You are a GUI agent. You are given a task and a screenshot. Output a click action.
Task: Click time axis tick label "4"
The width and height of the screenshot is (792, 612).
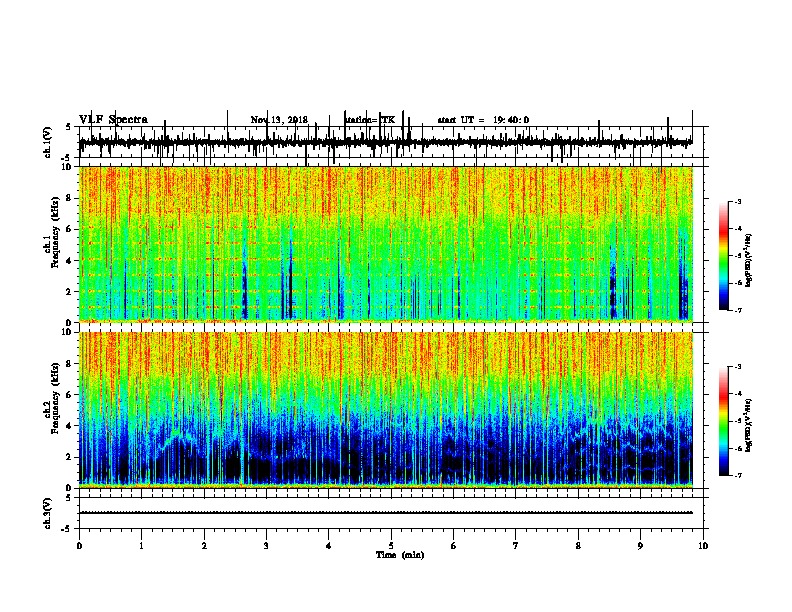click(x=329, y=546)
